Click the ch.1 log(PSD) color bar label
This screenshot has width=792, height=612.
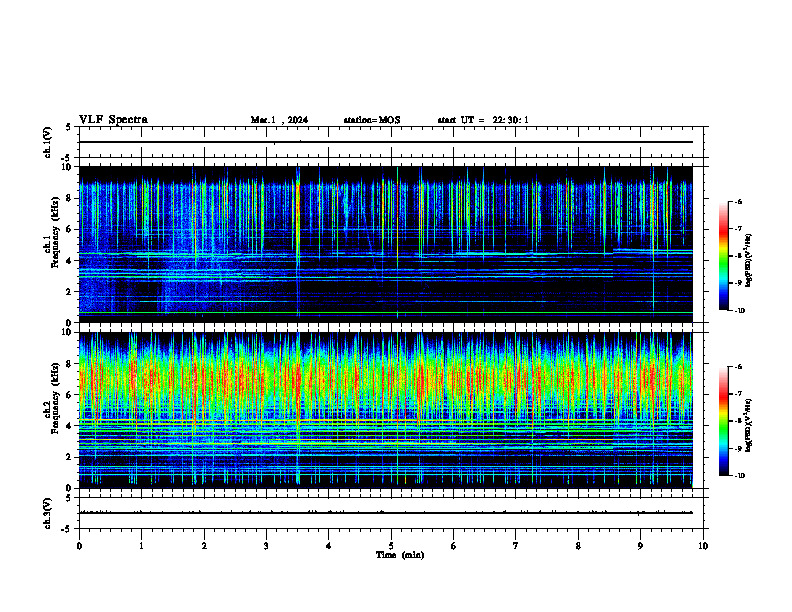coord(749,260)
